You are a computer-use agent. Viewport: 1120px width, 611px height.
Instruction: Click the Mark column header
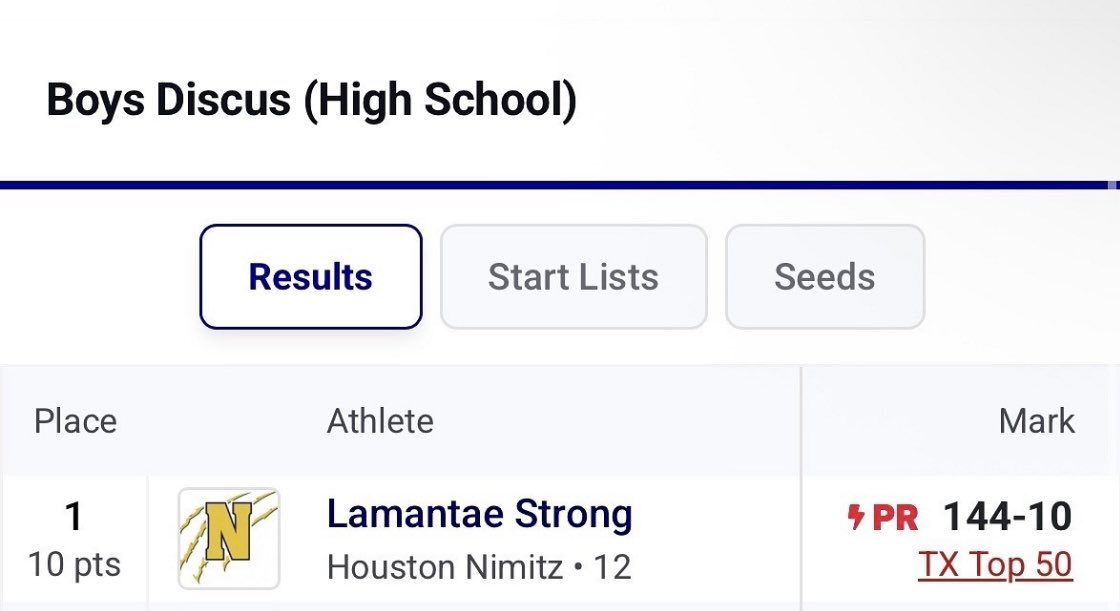click(x=1036, y=421)
